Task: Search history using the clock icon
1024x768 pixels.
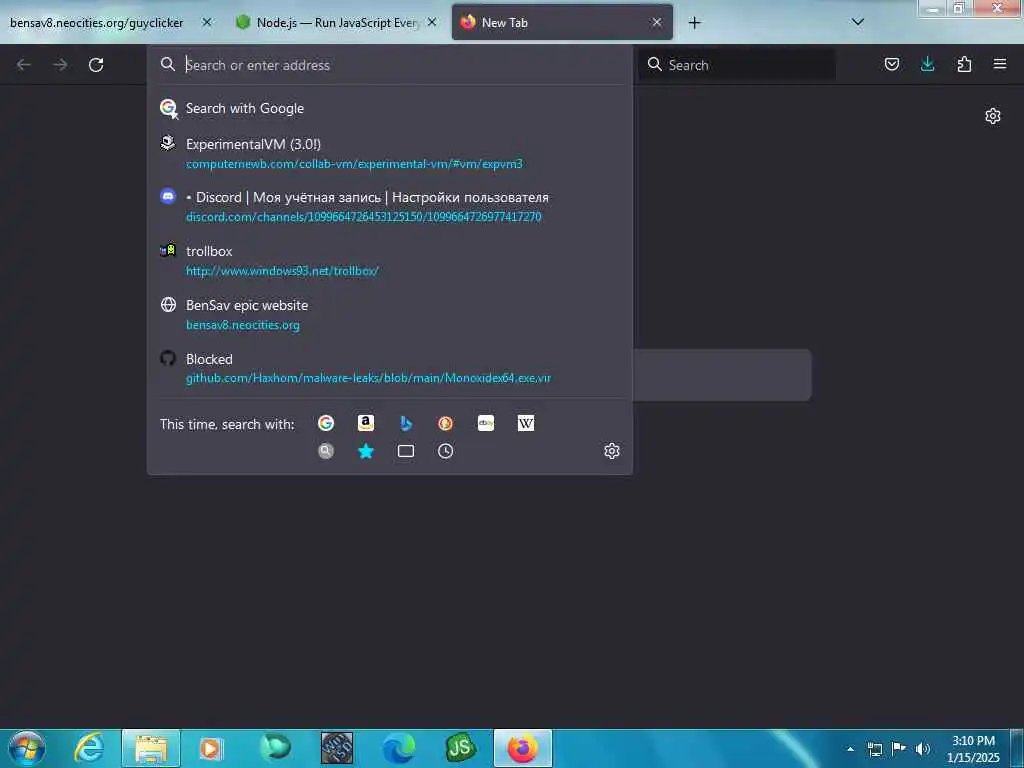Action: pos(445,451)
